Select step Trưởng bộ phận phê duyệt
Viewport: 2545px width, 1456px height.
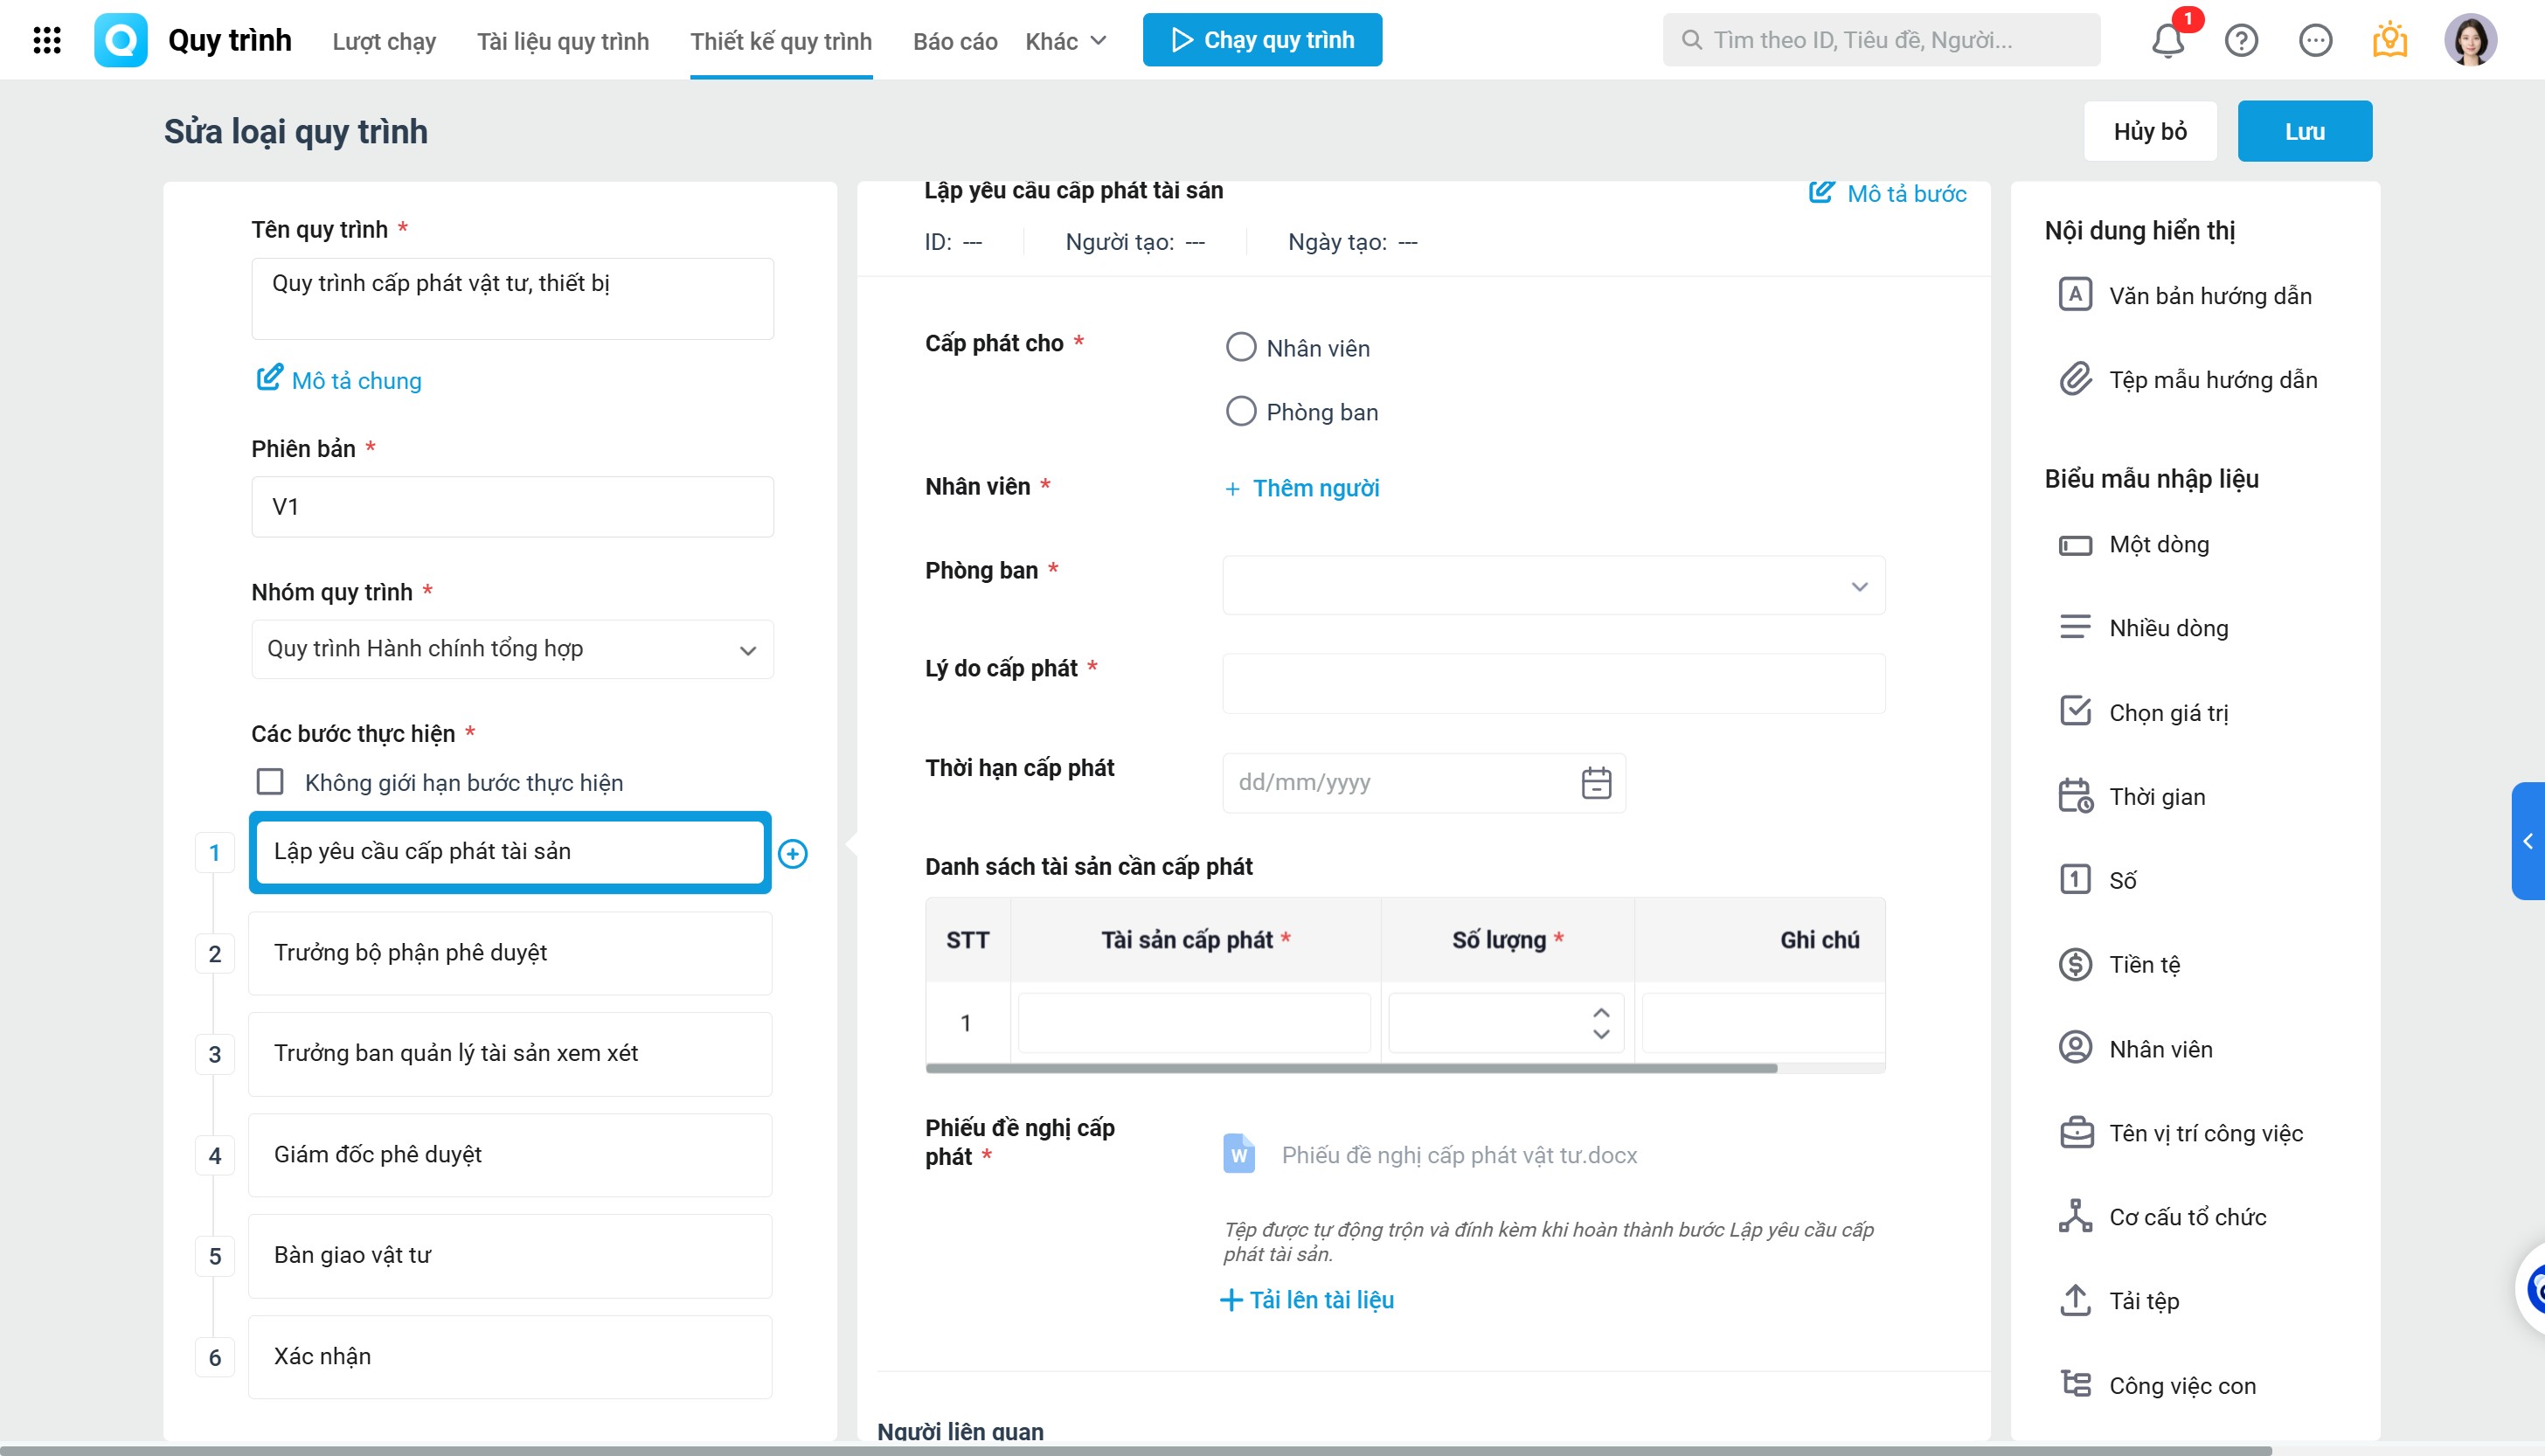[x=510, y=953]
